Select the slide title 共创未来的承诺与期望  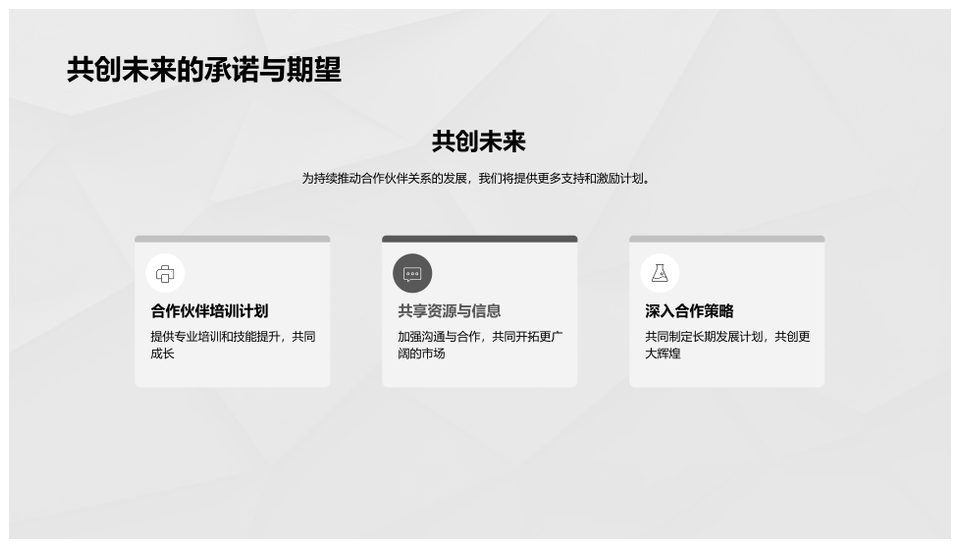(204, 70)
